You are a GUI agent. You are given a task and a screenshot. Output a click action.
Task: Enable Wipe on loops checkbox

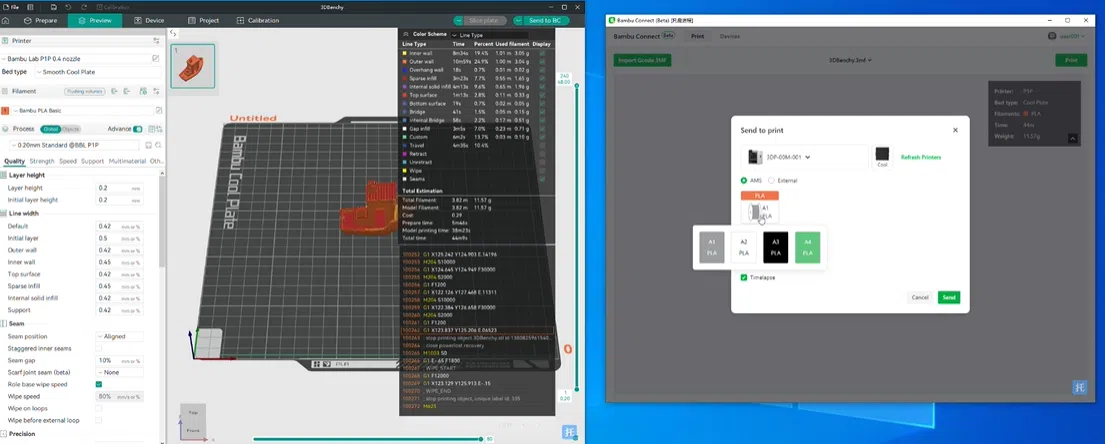[x=99, y=408]
